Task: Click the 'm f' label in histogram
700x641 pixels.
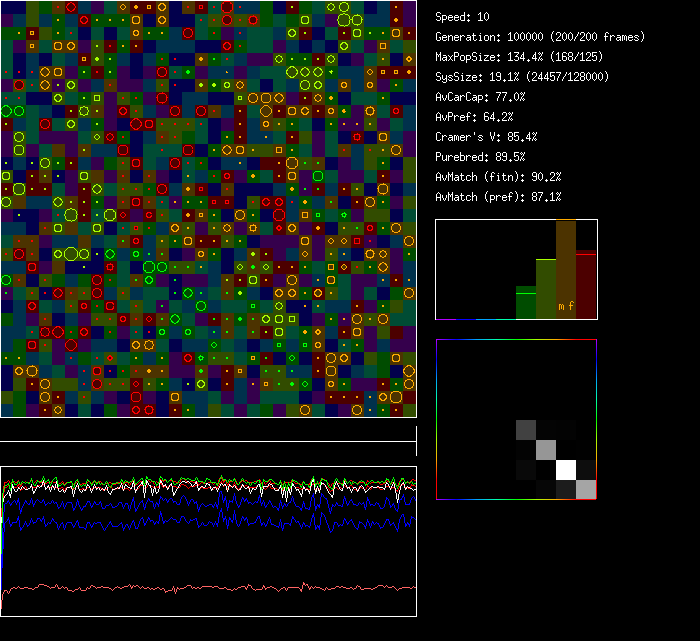Action: [566, 307]
